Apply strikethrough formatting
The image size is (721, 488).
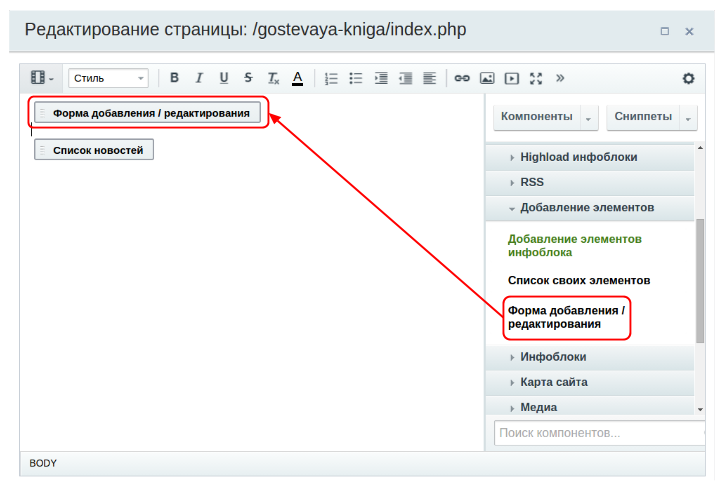point(248,78)
